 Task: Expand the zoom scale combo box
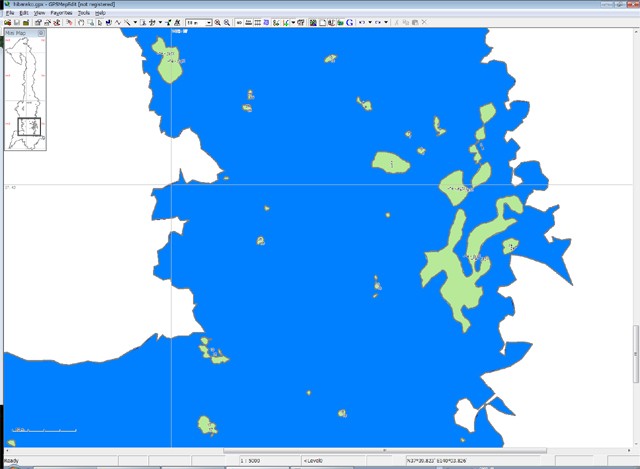[208, 22]
